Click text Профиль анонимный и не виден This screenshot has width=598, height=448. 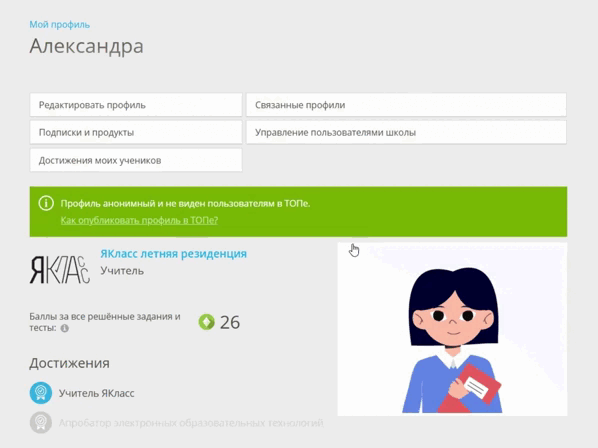click(x=185, y=204)
